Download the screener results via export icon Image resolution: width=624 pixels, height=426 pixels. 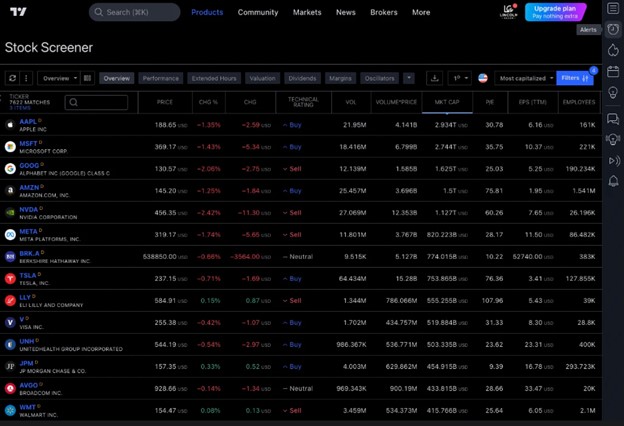pos(435,78)
